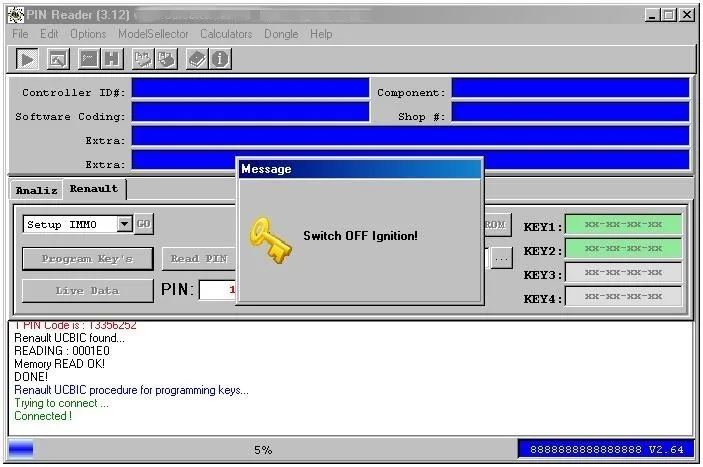Image resolution: width=703 pixels, height=467 pixels.
Task: Click the 'PIN Code is' log line
Action: click(x=75, y=325)
